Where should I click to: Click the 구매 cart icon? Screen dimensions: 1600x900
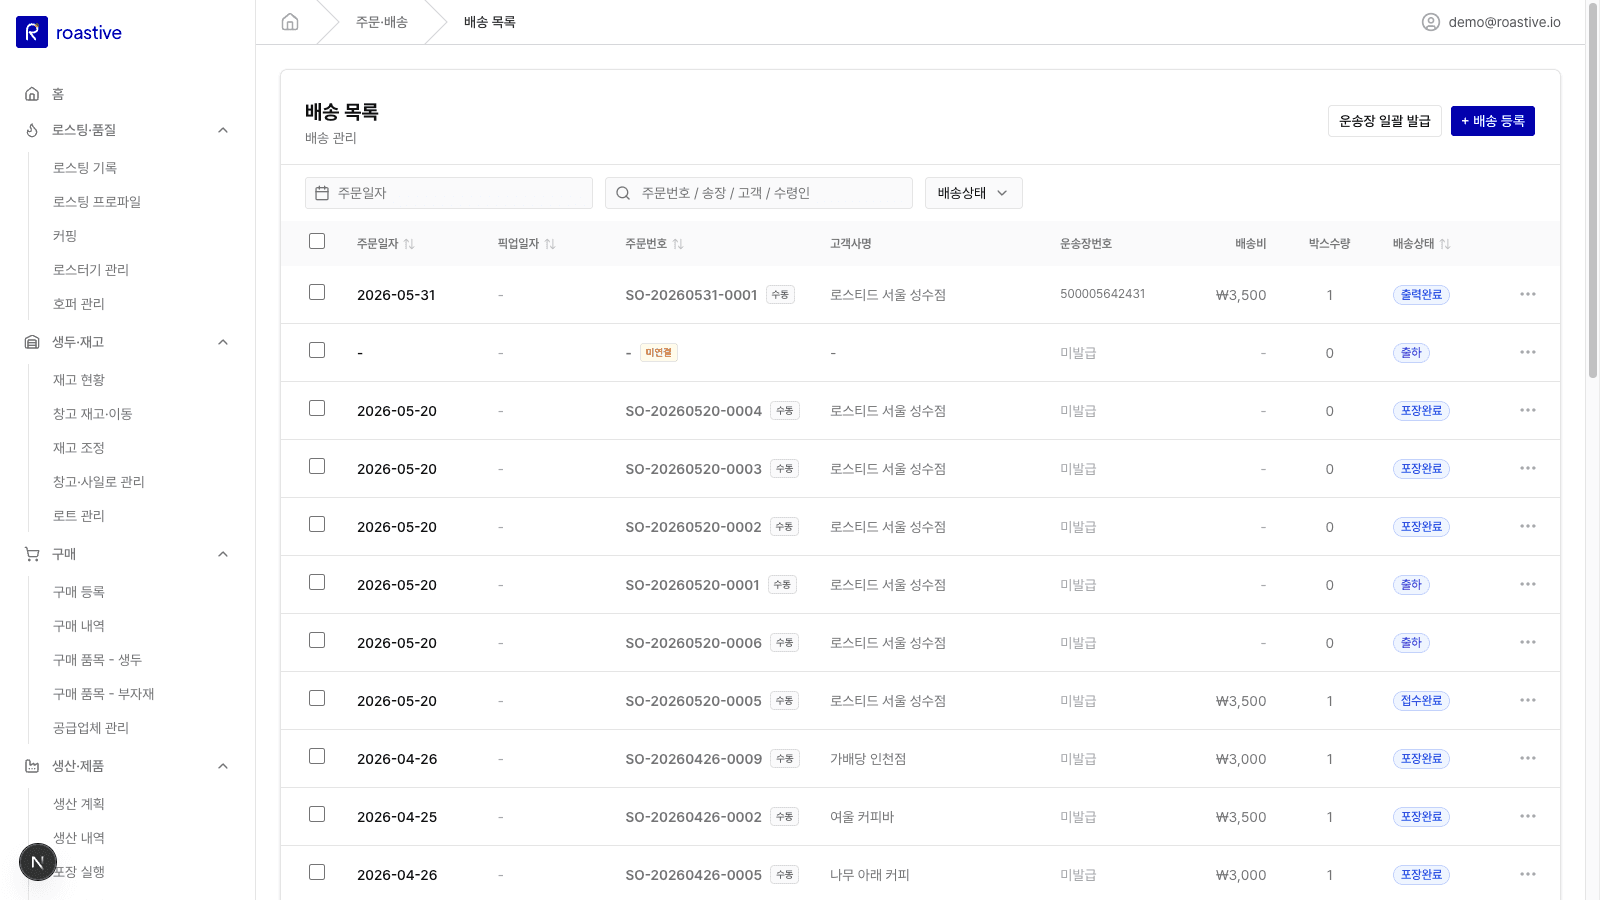pos(32,554)
